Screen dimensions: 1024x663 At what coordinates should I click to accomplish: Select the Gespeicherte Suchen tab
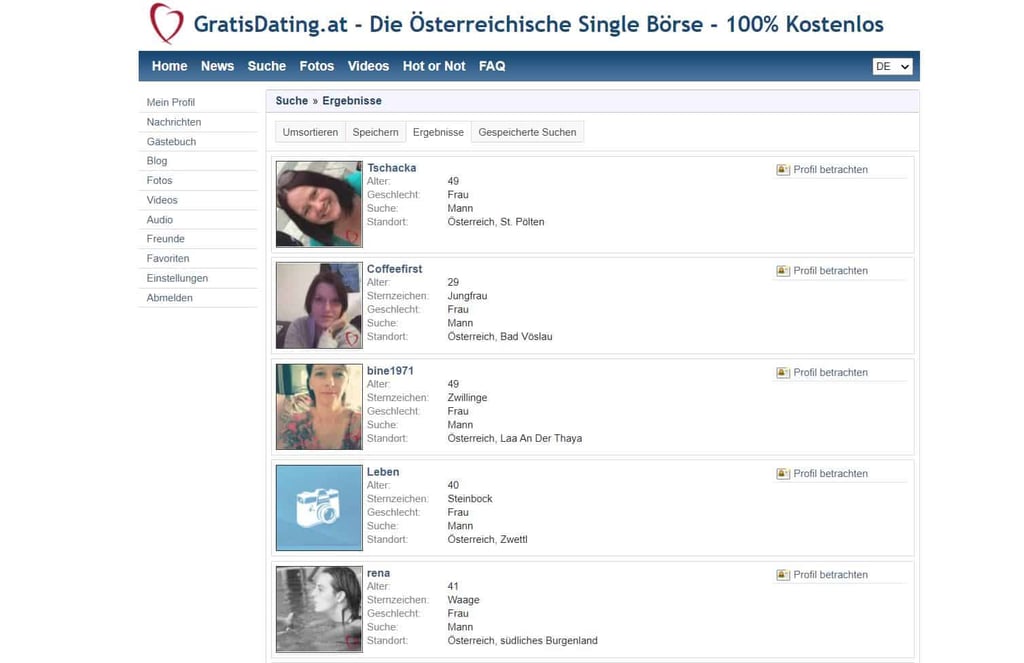(x=527, y=132)
